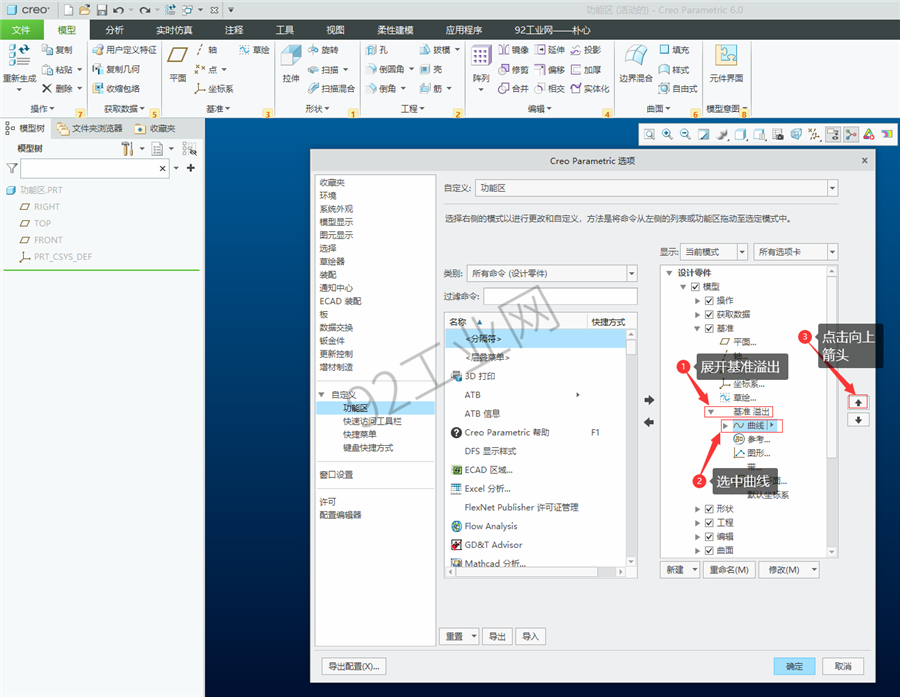Open the 文件 menu
Viewport: 900px width, 697px height.
point(21,30)
